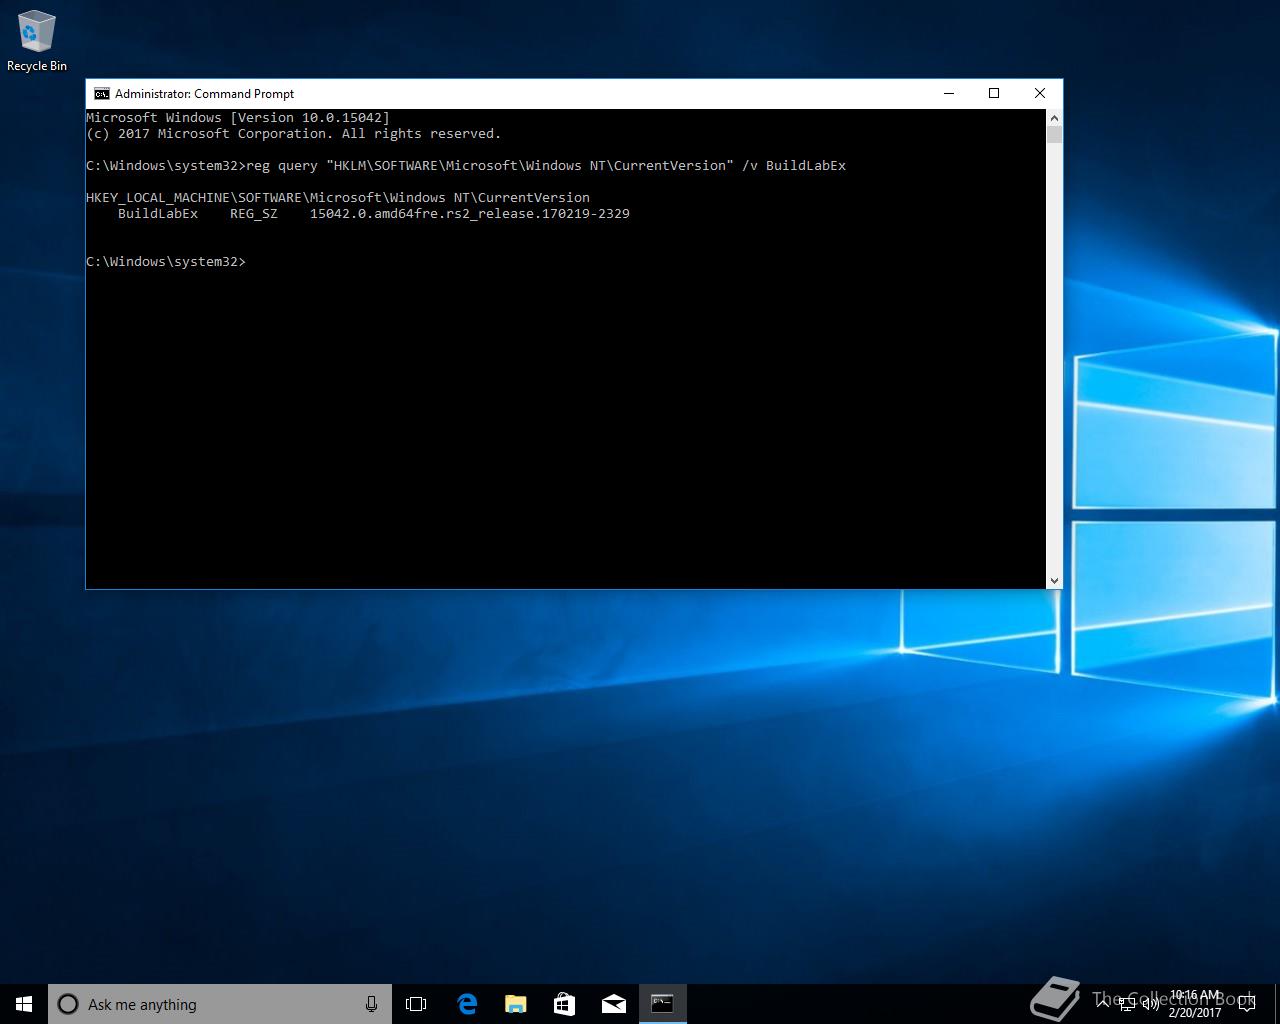This screenshot has width=1280, height=1024.
Task: Open the clock showing 2/20/2017
Action: pyautogui.click(x=1195, y=1004)
